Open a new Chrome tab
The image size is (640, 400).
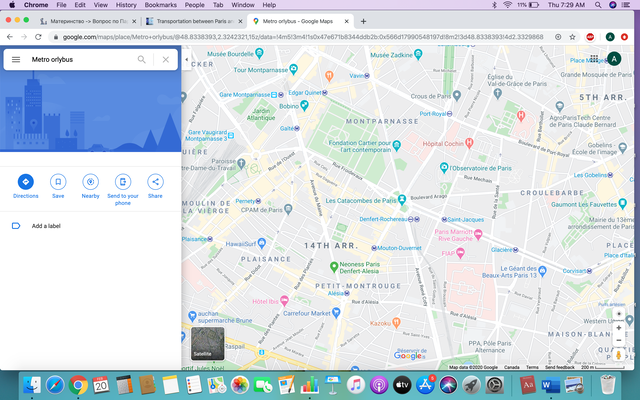363,21
